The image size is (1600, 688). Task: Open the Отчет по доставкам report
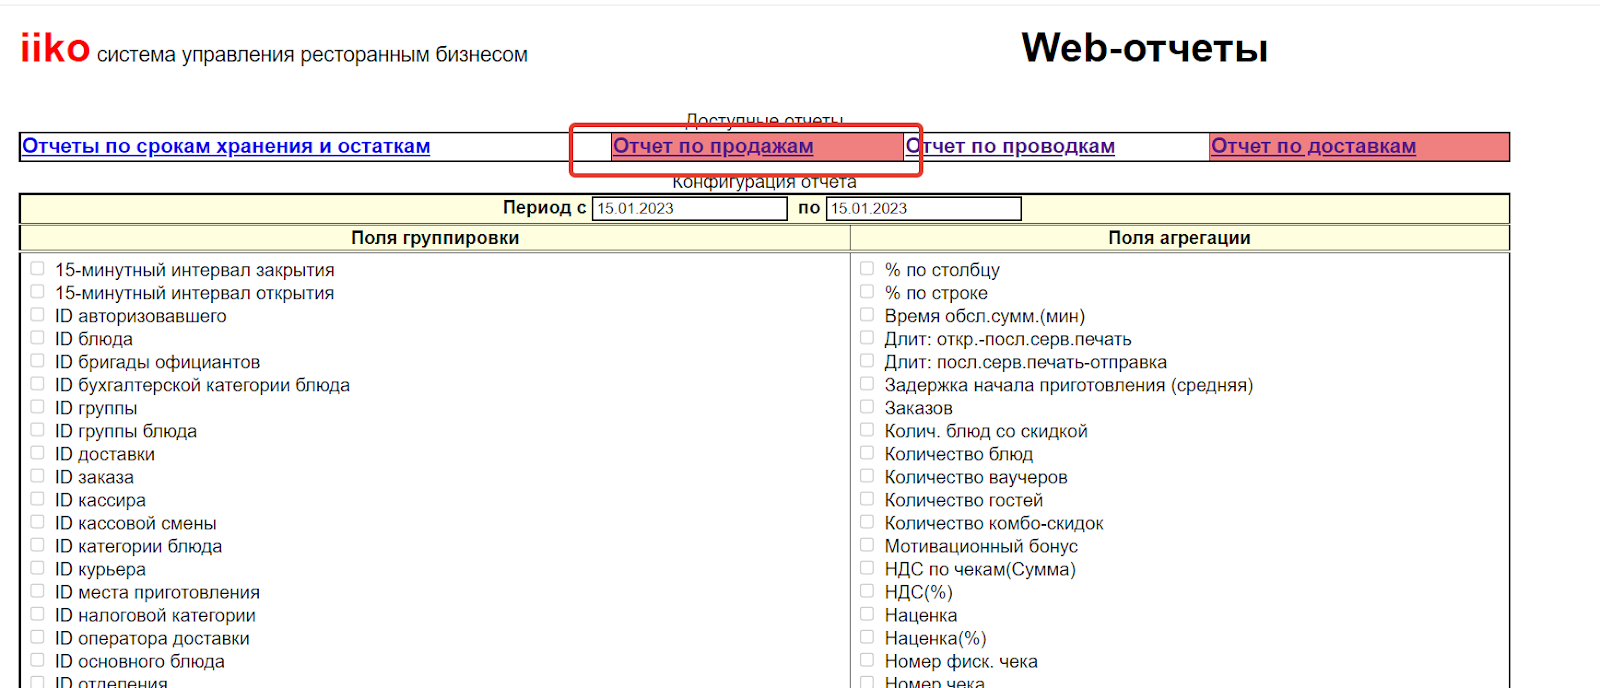point(1313,146)
